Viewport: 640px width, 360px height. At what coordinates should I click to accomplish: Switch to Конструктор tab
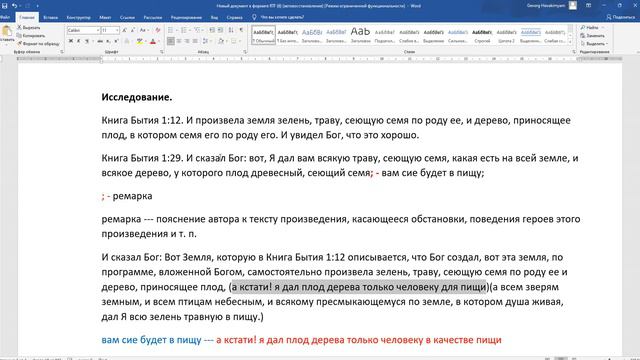(79, 18)
